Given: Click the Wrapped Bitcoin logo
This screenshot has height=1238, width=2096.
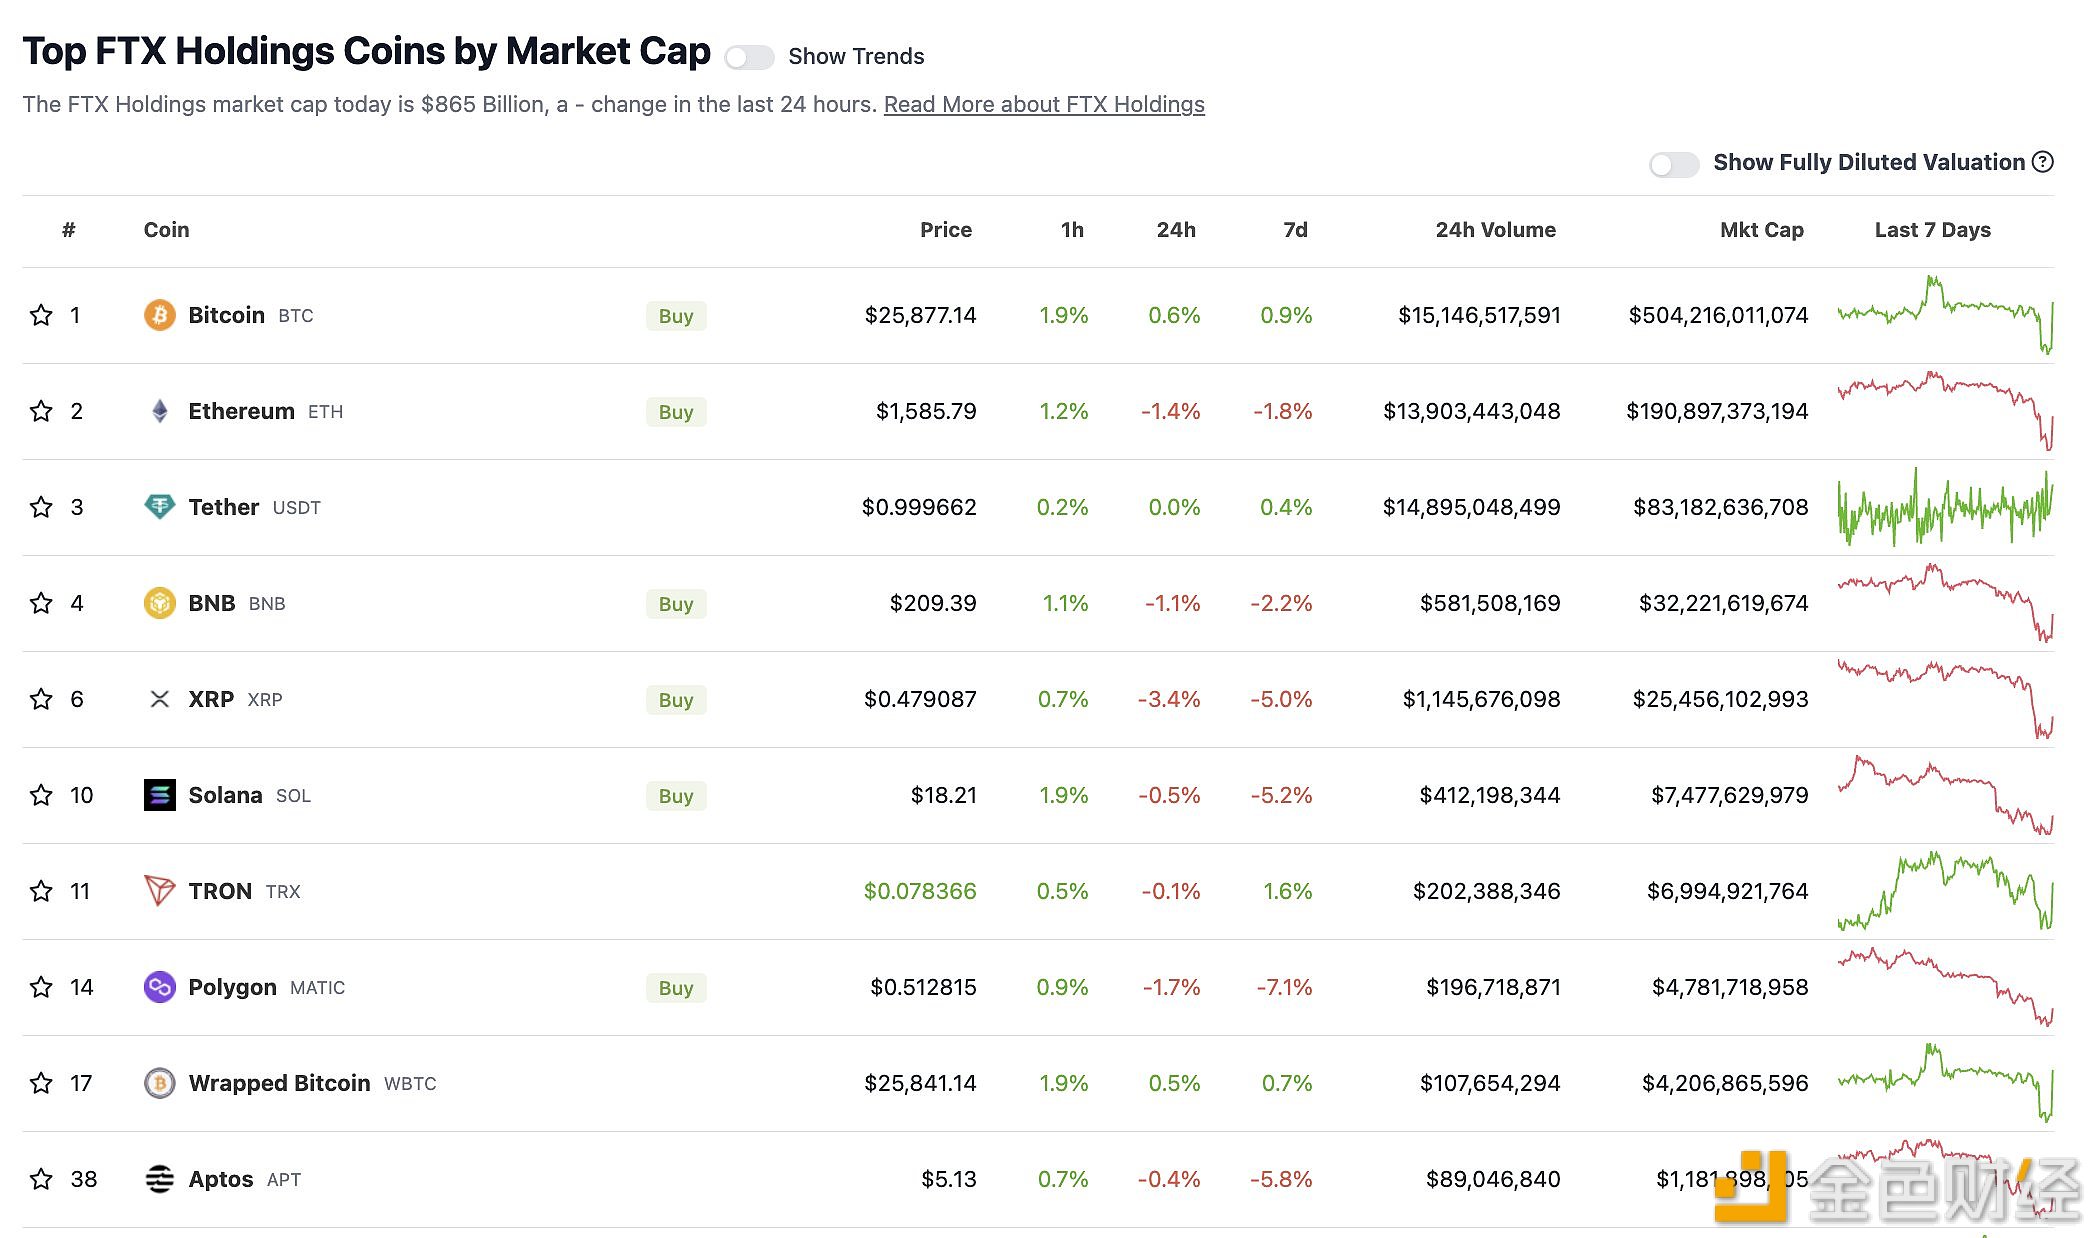Looking at the screenshot, I should point(159,1083).
